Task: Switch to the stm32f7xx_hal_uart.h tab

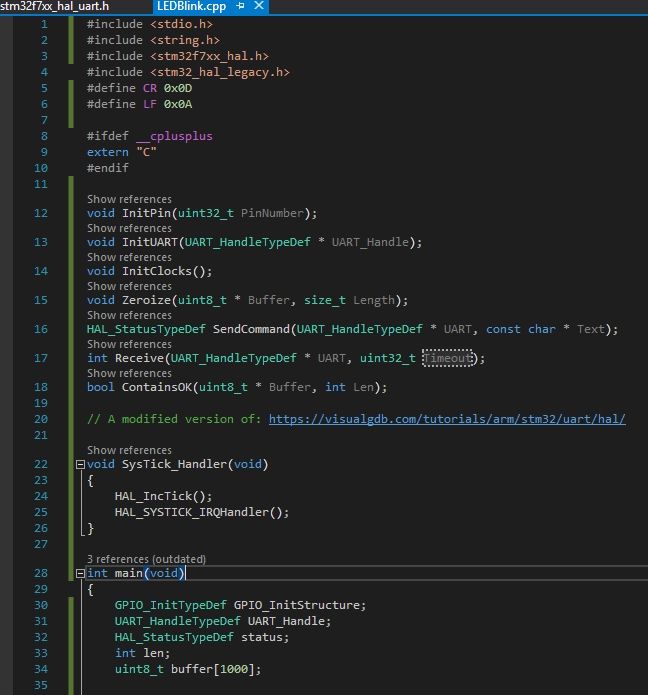Action: coord(55,6)
